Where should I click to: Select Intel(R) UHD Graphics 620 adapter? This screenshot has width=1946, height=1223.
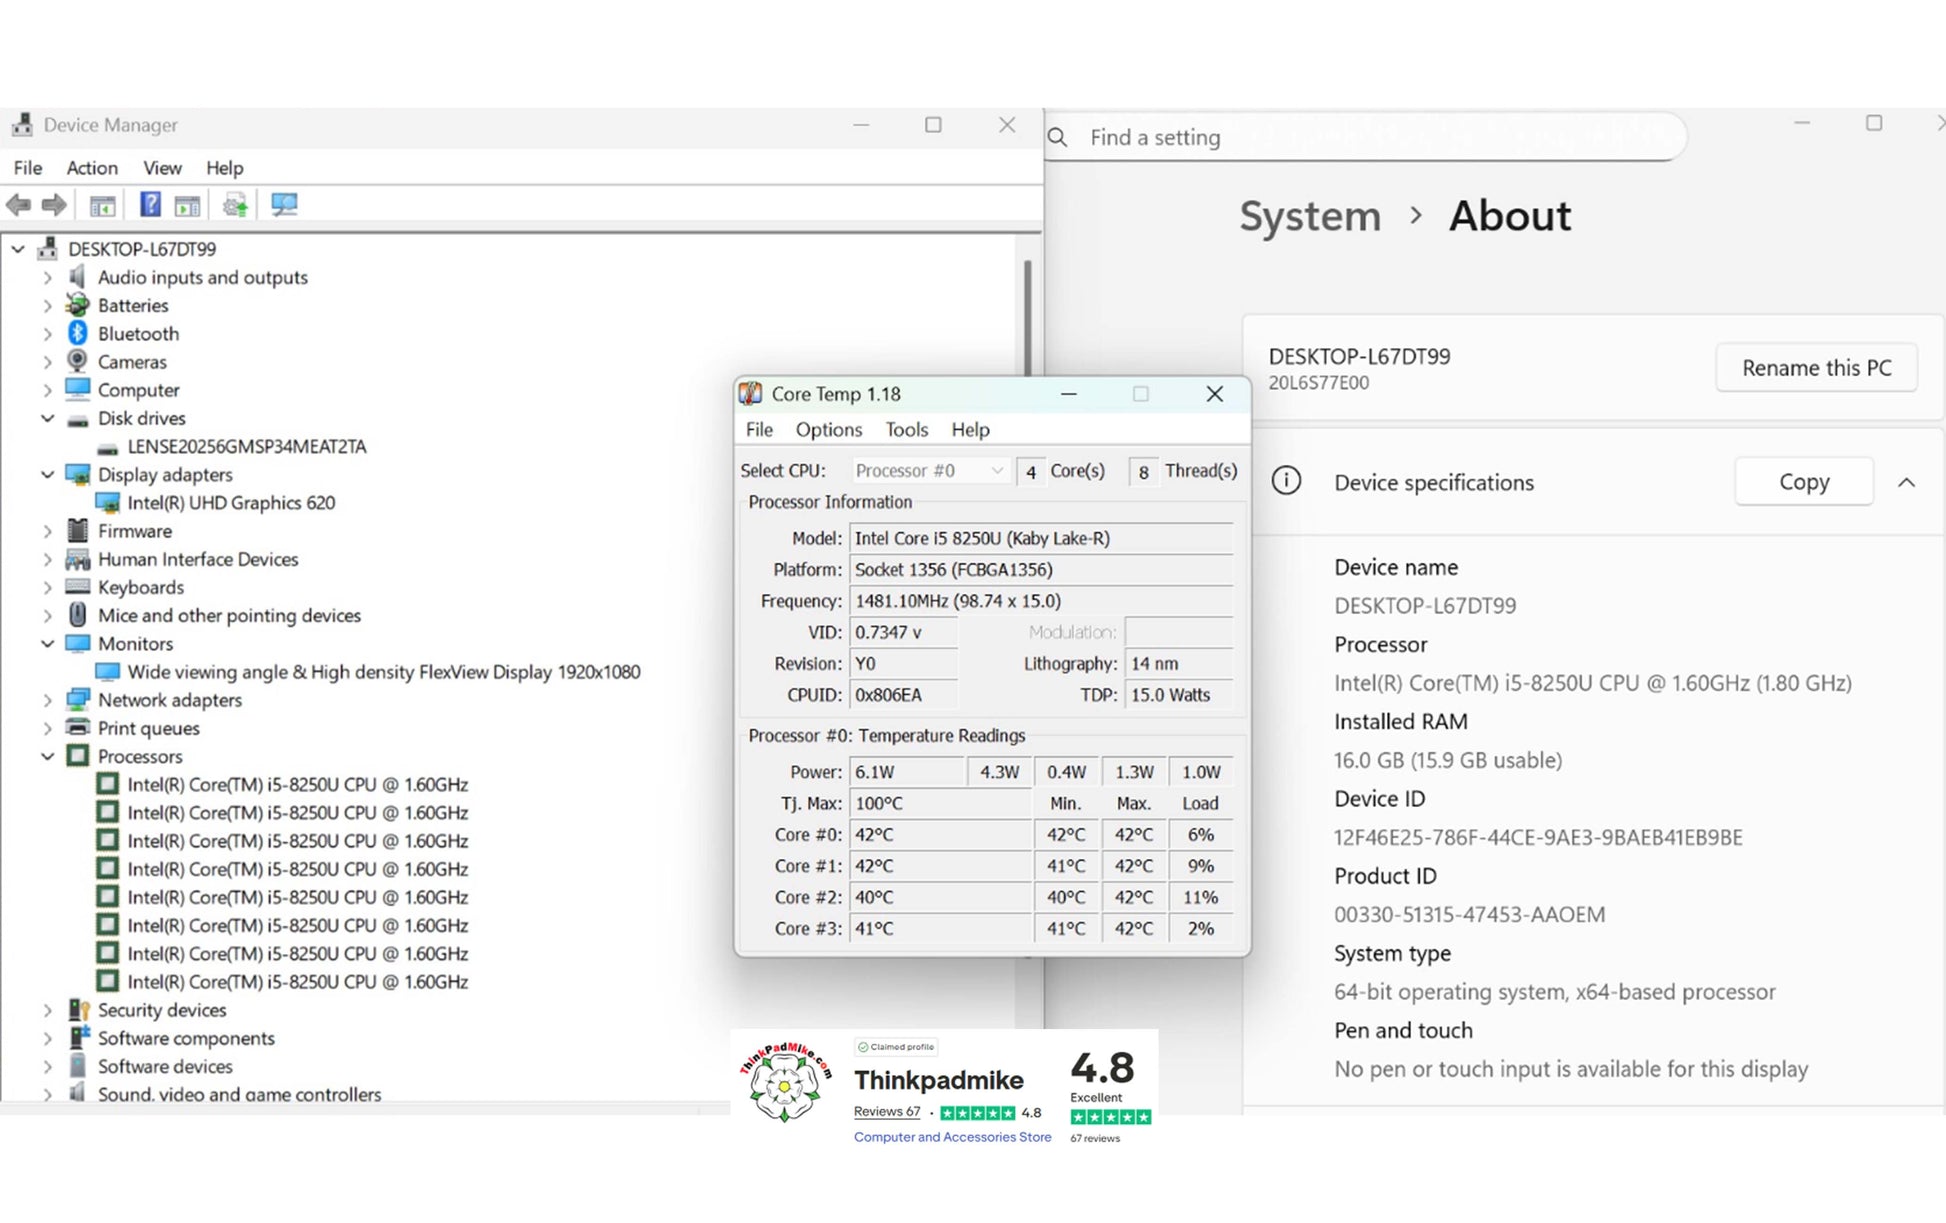tap(231, 503)
